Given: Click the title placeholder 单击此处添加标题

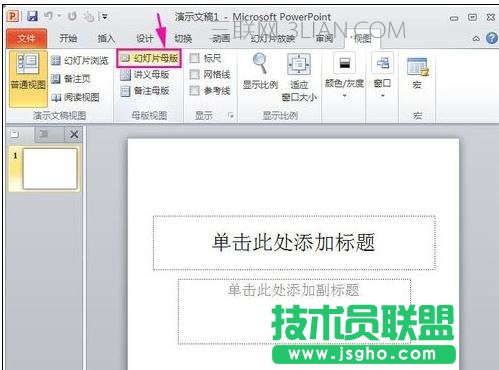Looking at the screenshot, I should (x=294, y=243).
